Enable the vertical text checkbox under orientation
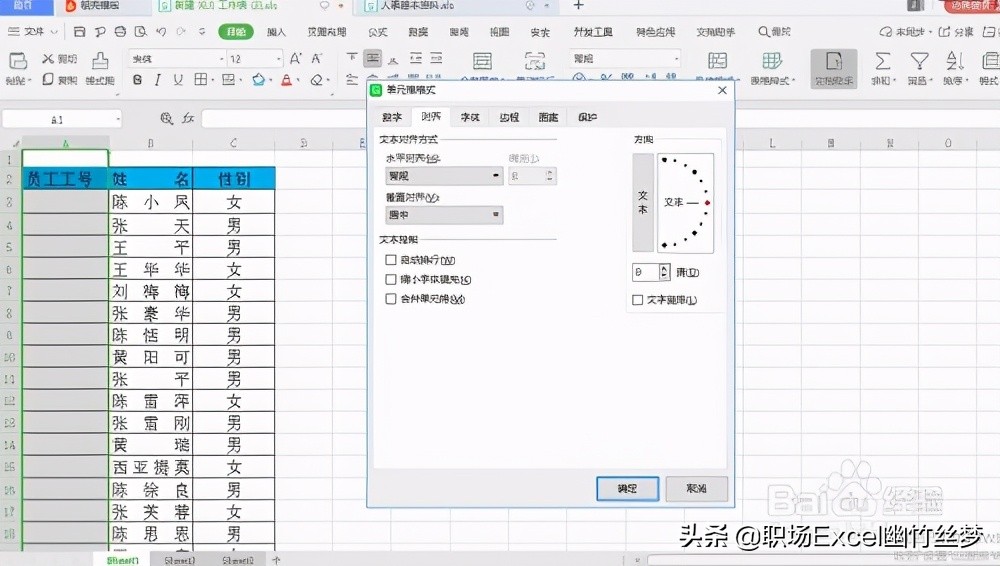 click(x=637, y=300)
